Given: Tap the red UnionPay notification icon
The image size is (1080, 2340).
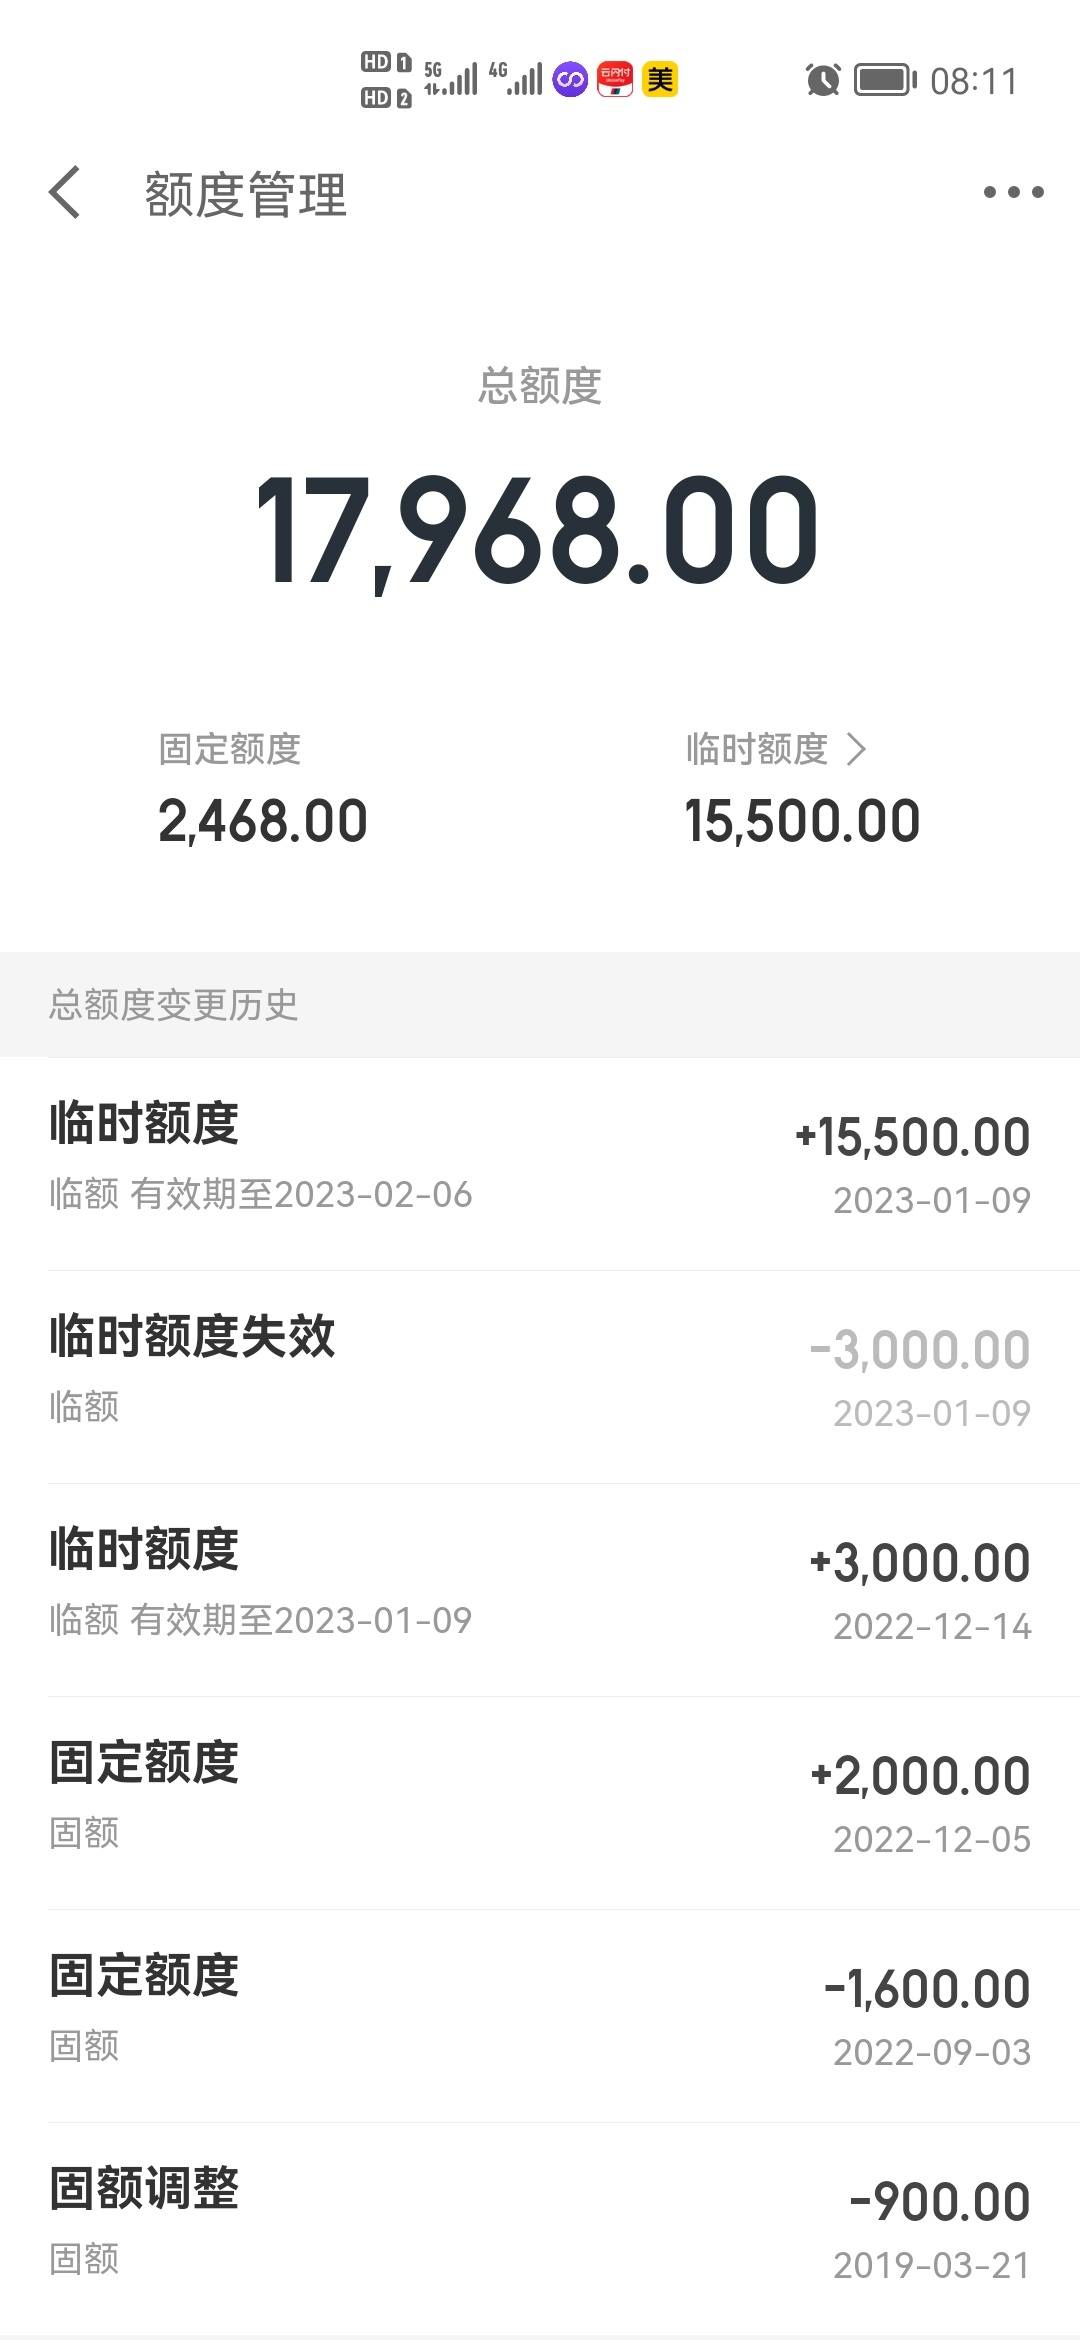Looking at the screenshot, I should (615, 79).
